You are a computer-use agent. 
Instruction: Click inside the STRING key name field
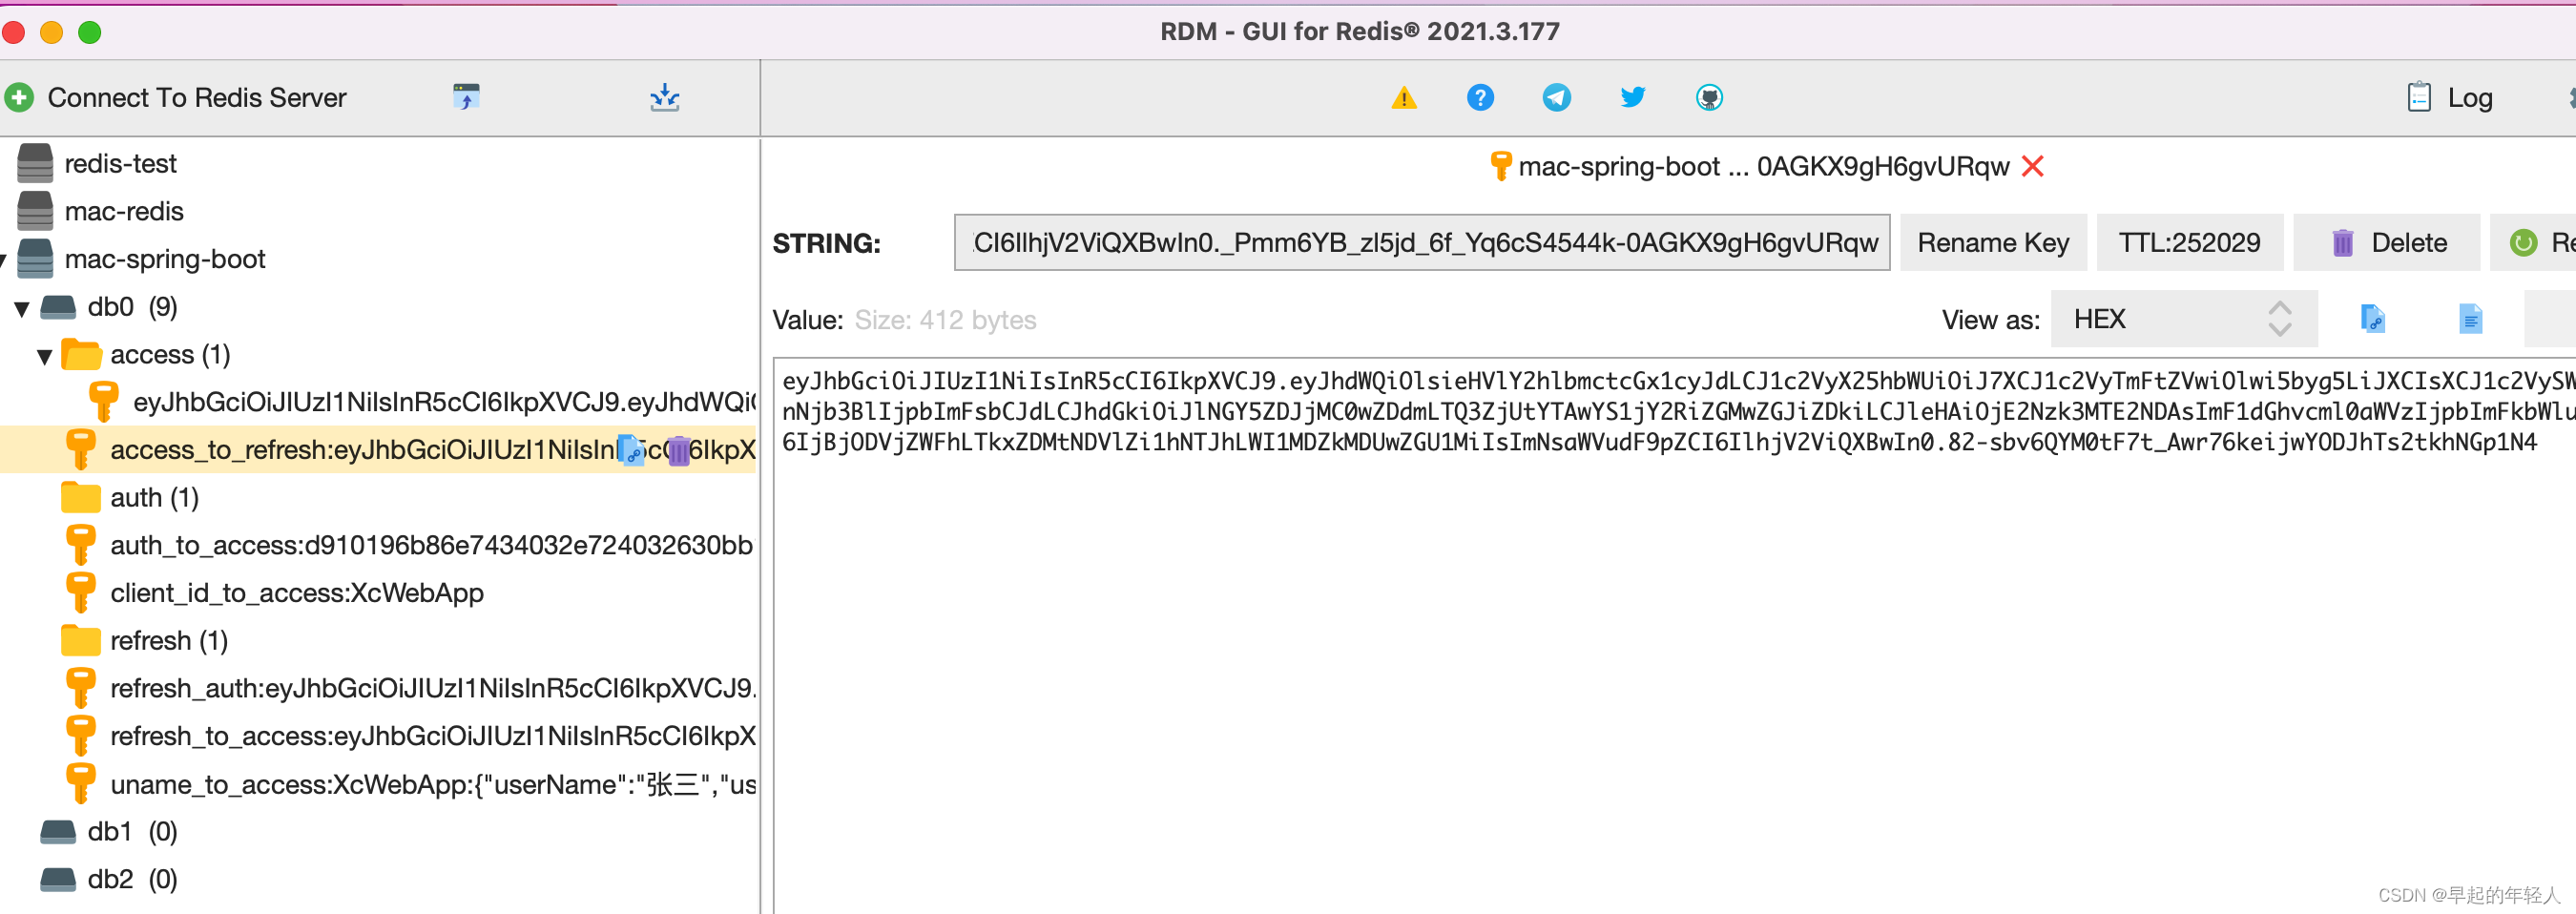[1420, 242]
